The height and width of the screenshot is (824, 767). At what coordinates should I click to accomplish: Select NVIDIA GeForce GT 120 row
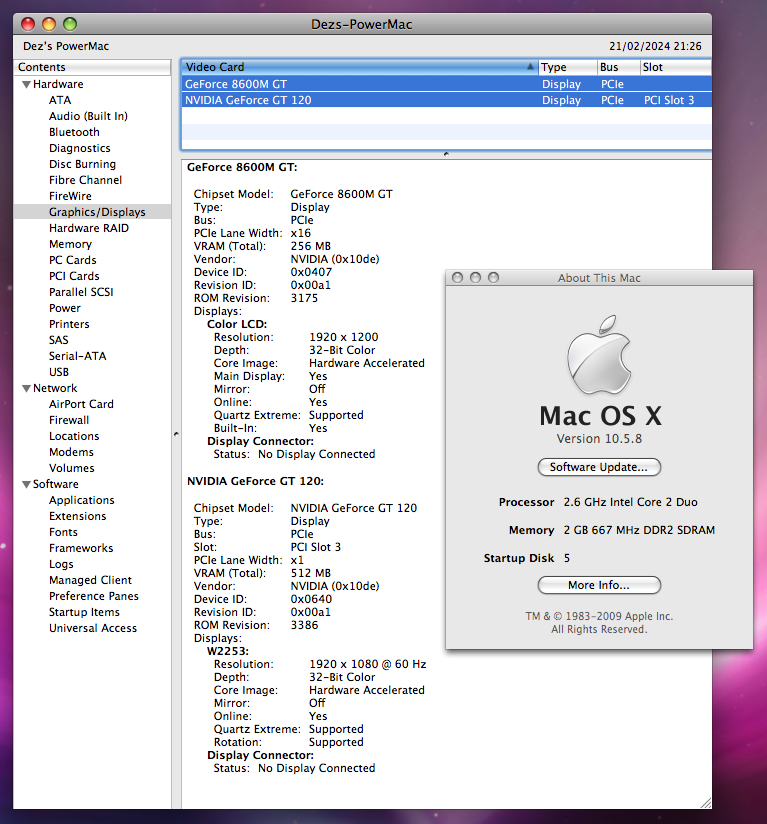coord(447,100)
